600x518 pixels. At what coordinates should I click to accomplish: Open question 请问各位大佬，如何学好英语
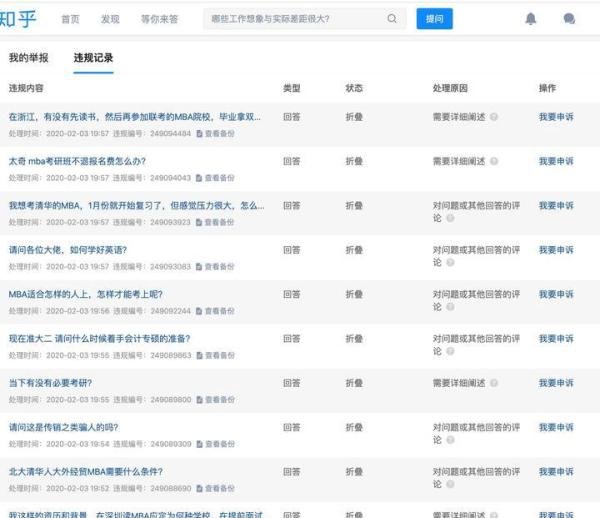[68, 250]
